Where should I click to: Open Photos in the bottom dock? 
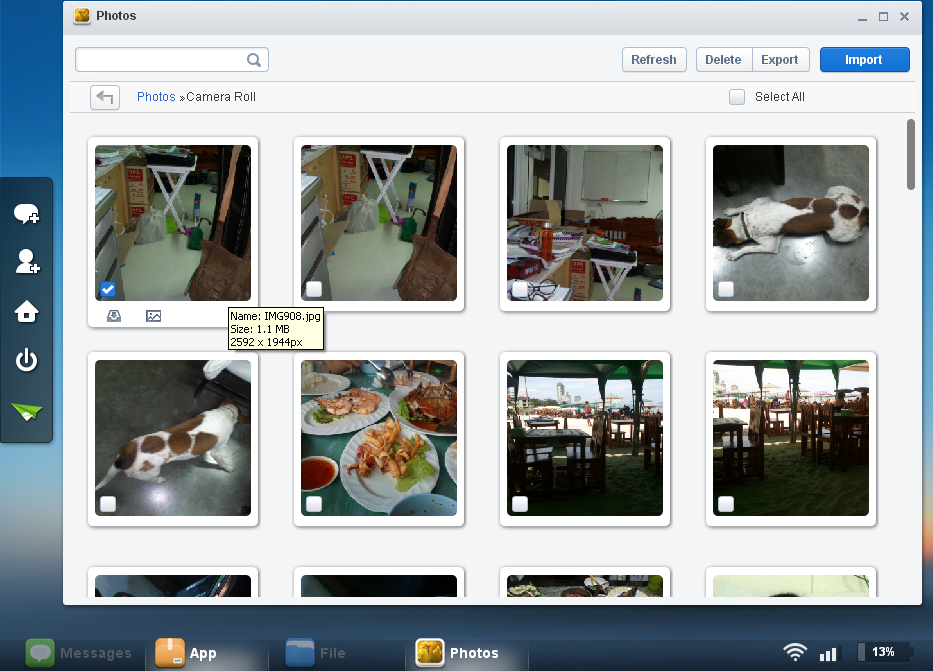tap(458, 653)
